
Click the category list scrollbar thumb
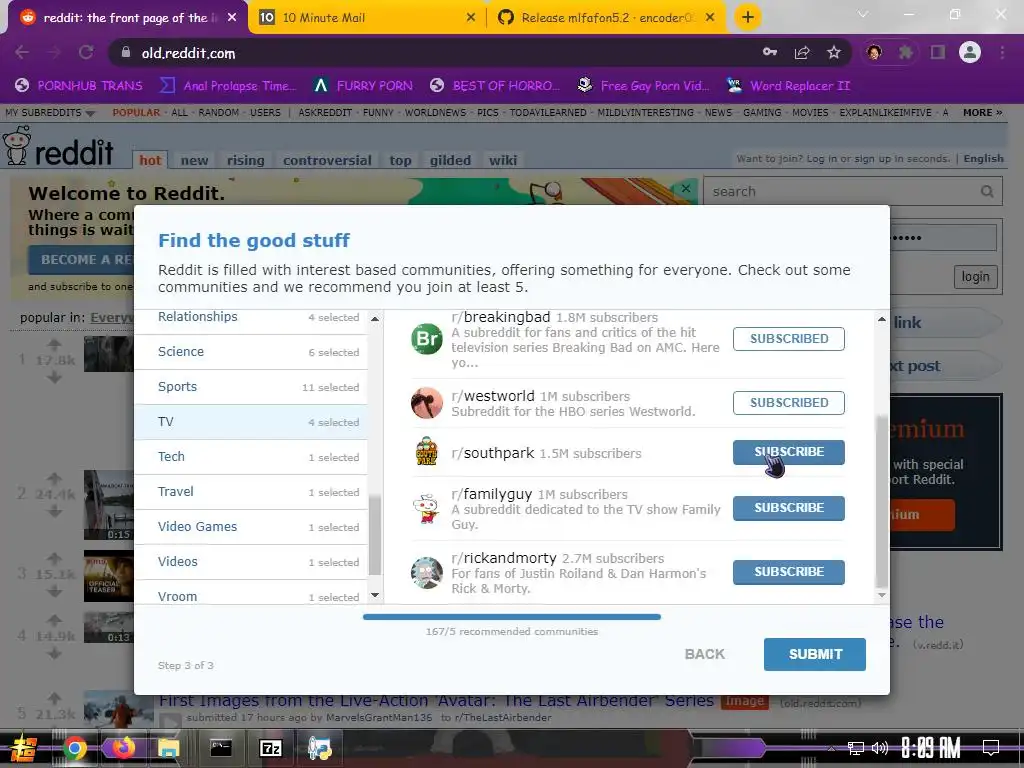[x=375, y=536]
